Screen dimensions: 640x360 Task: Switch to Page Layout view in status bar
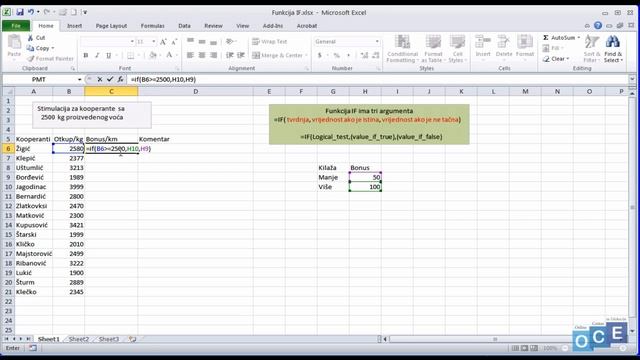click(x=524, y=348)
